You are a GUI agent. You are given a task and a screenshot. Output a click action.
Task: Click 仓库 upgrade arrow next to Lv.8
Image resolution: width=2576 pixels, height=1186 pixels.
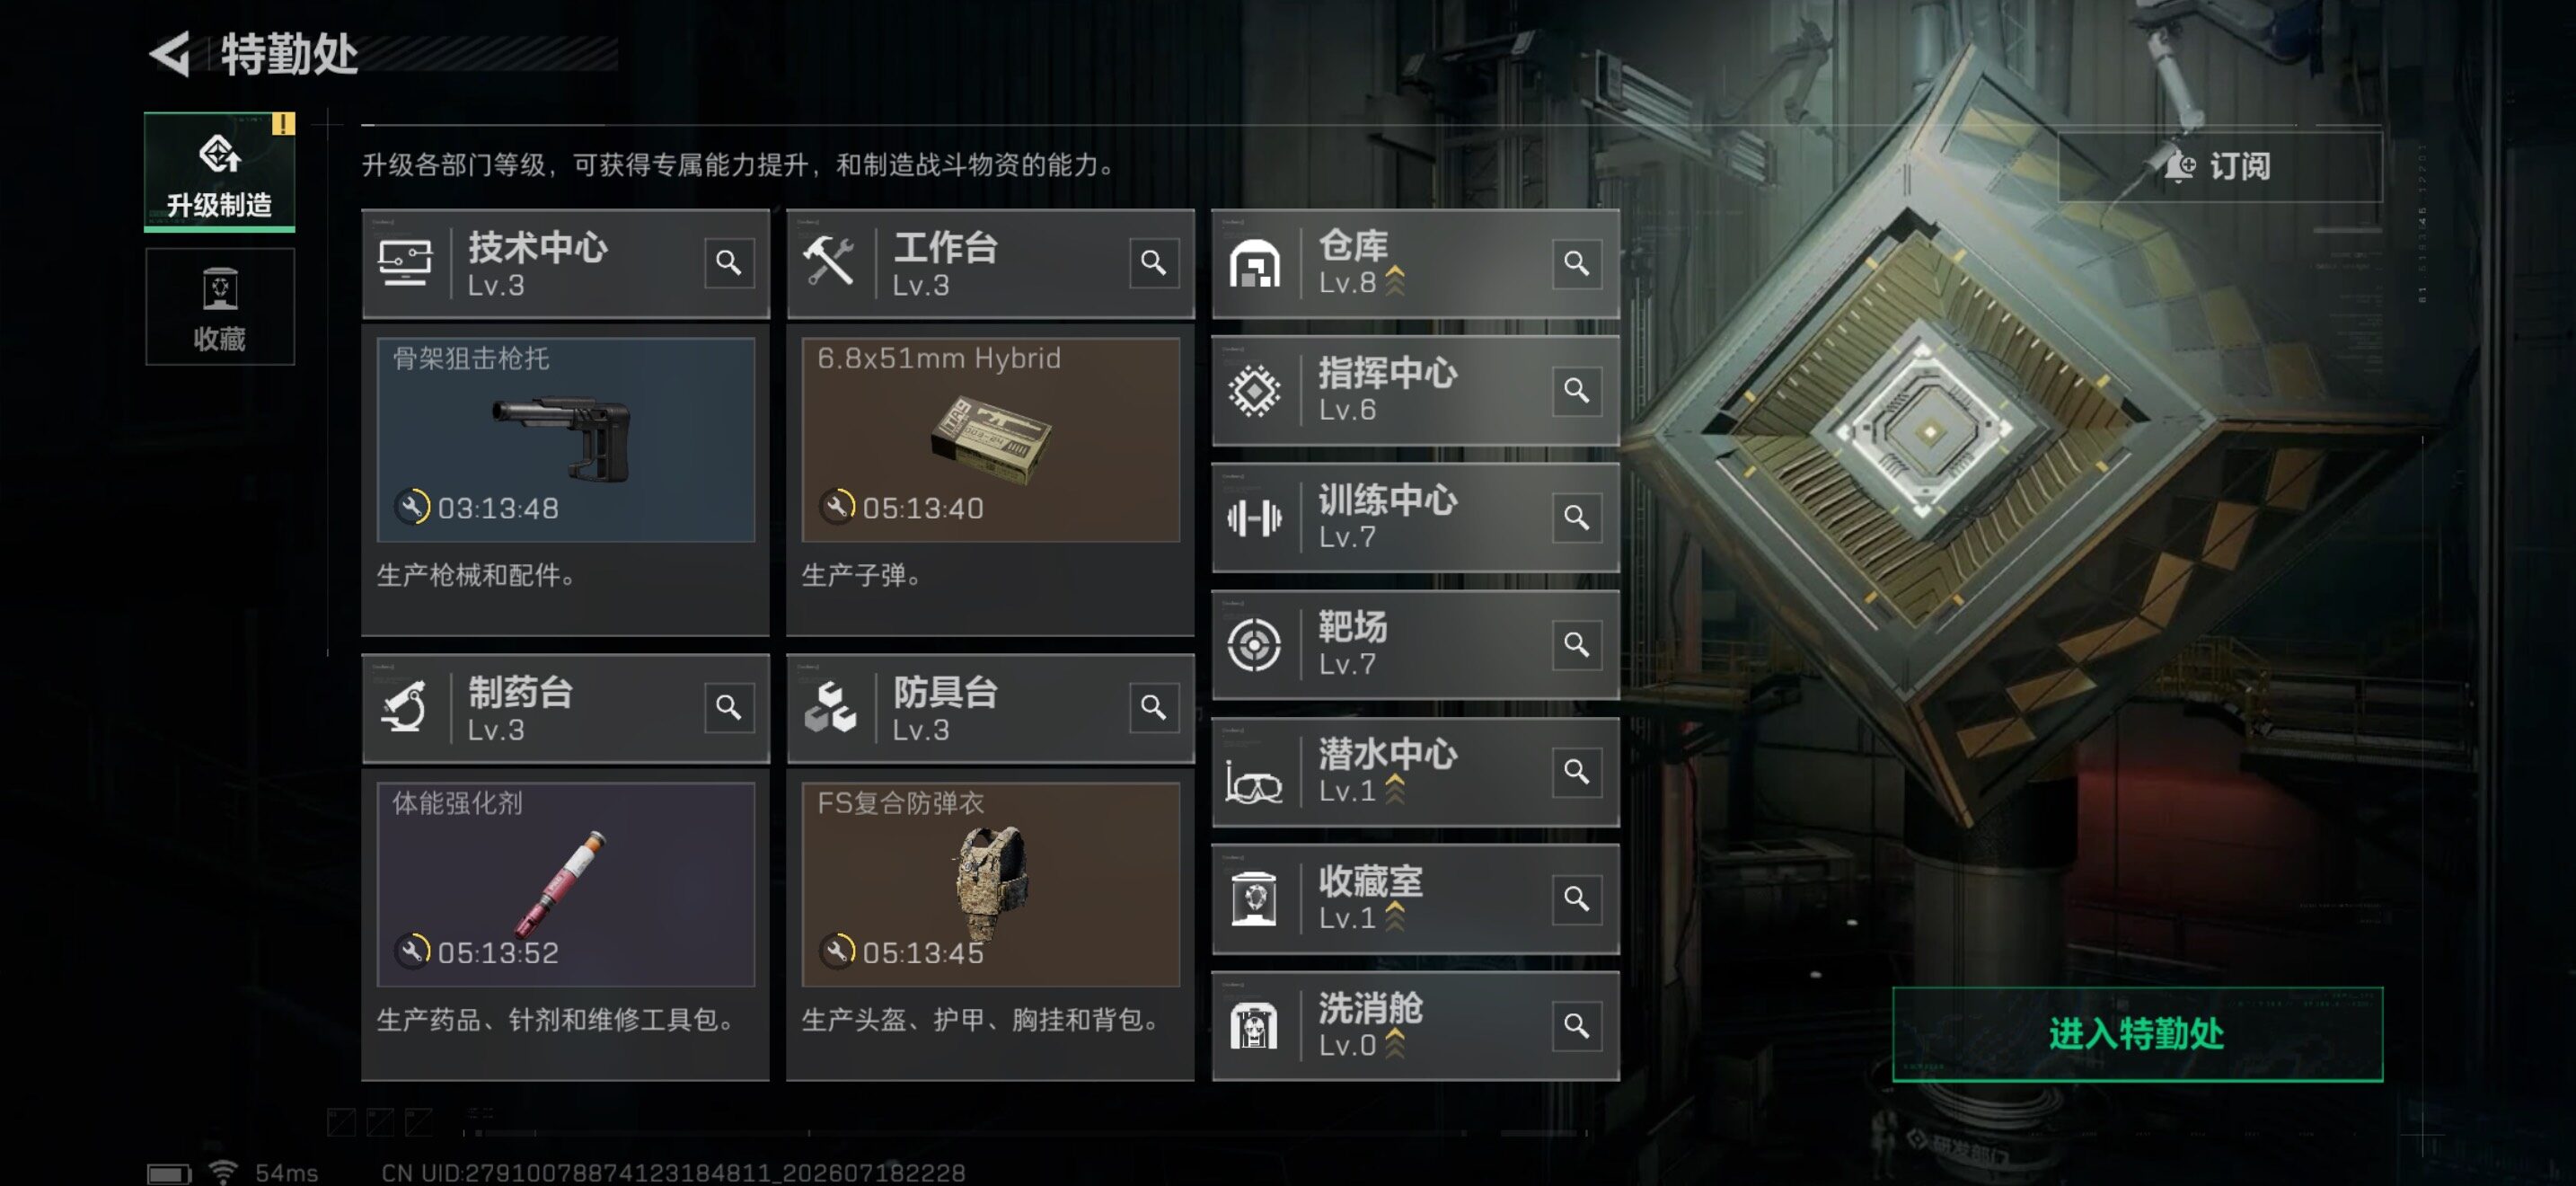[x=1395, y=282]
